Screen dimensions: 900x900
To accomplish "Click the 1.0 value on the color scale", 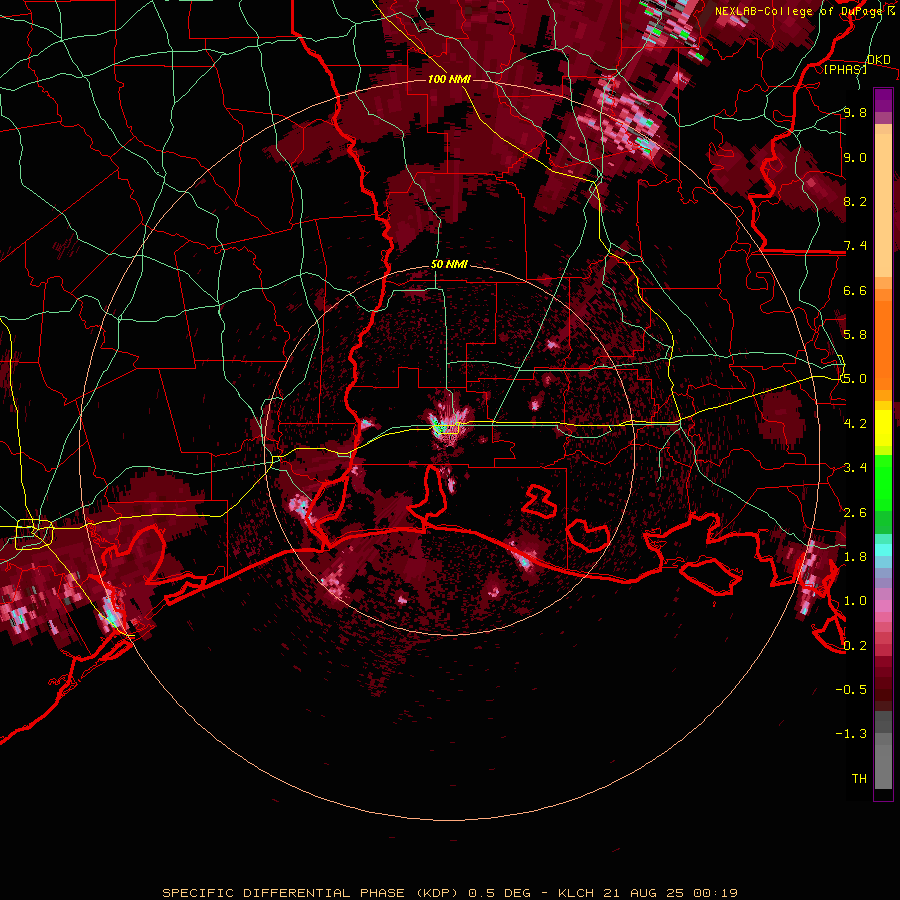I will click(855, 601).
